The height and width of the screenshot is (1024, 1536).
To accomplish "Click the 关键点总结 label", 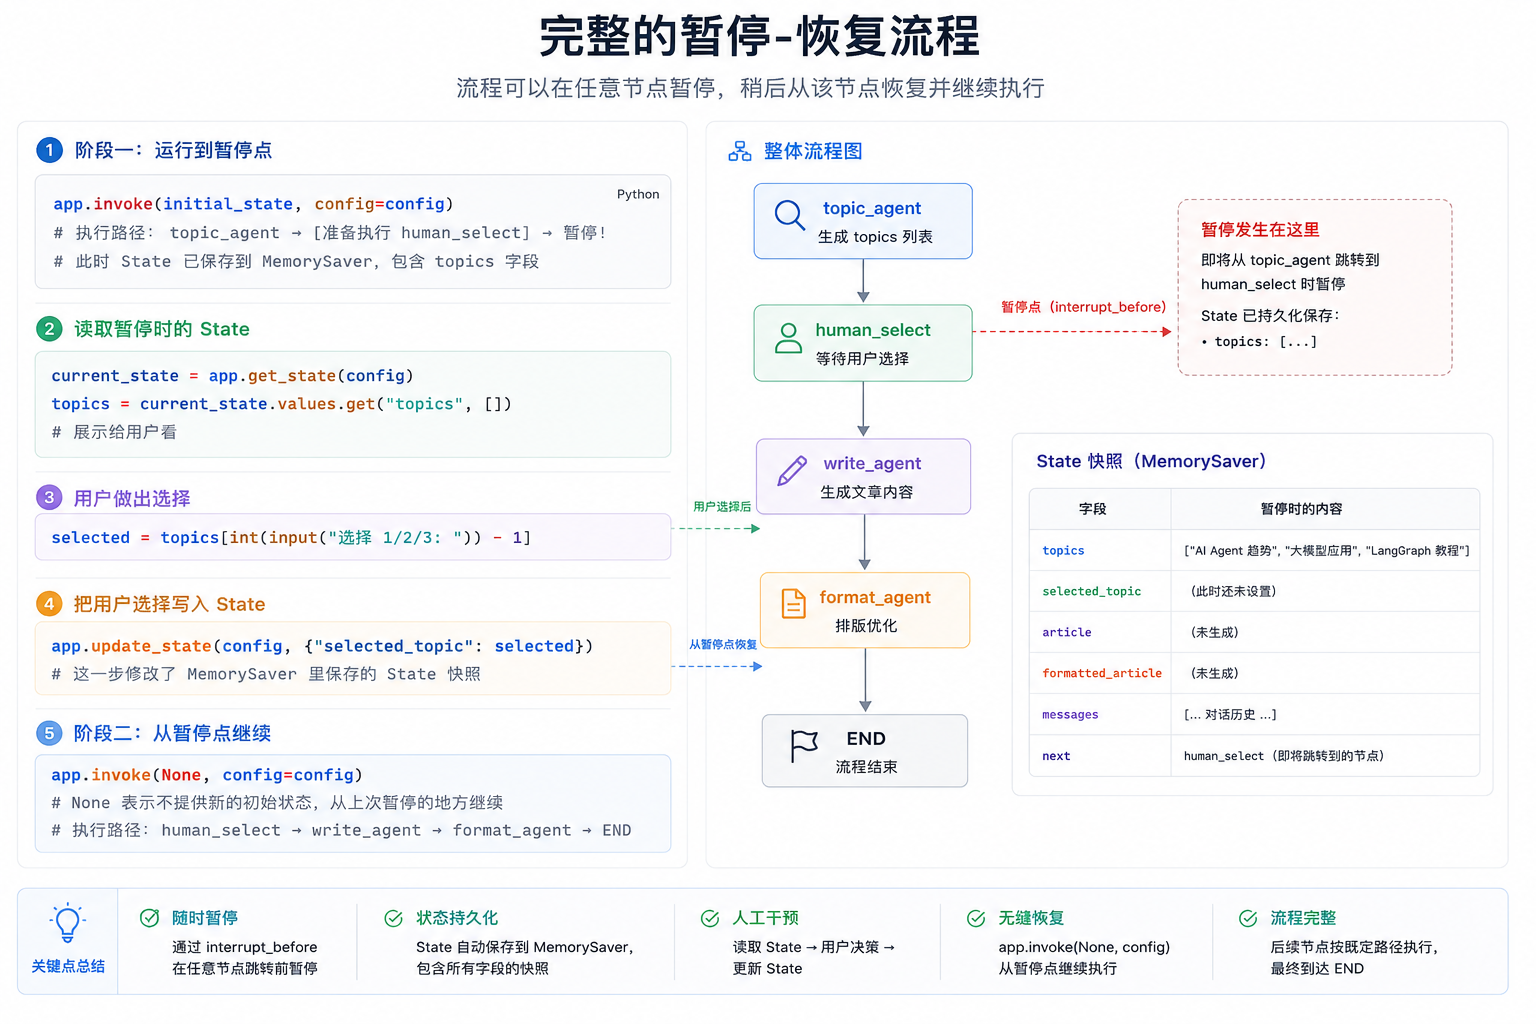I will [x=68, y=966].
